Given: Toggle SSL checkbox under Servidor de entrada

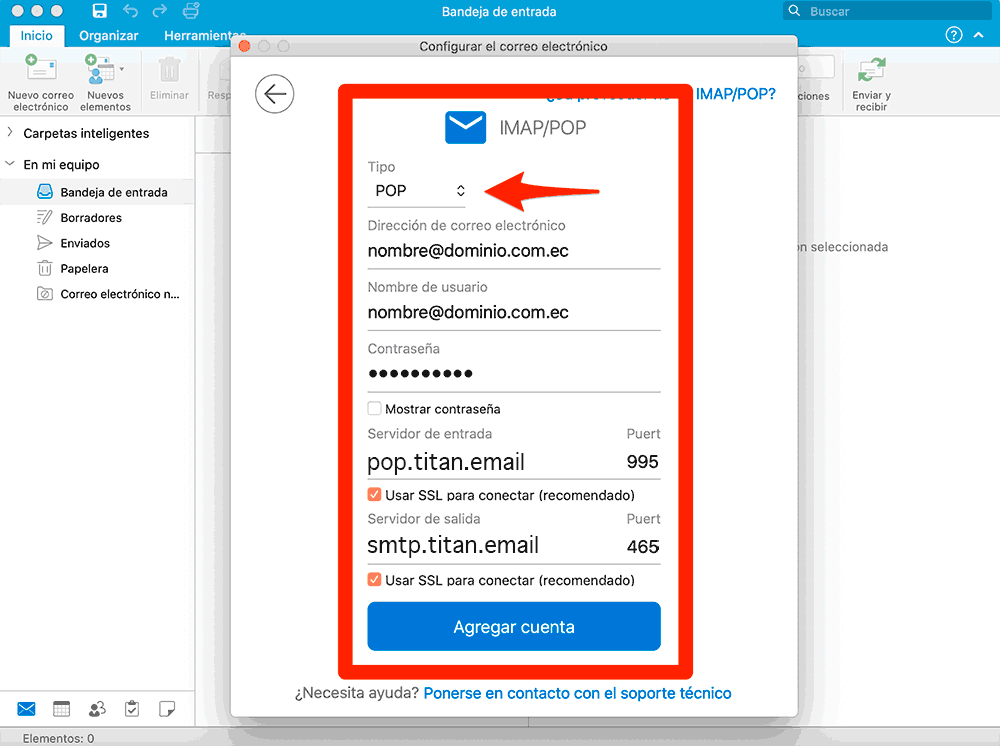Looking at the screenshot, I should [374, 495].
